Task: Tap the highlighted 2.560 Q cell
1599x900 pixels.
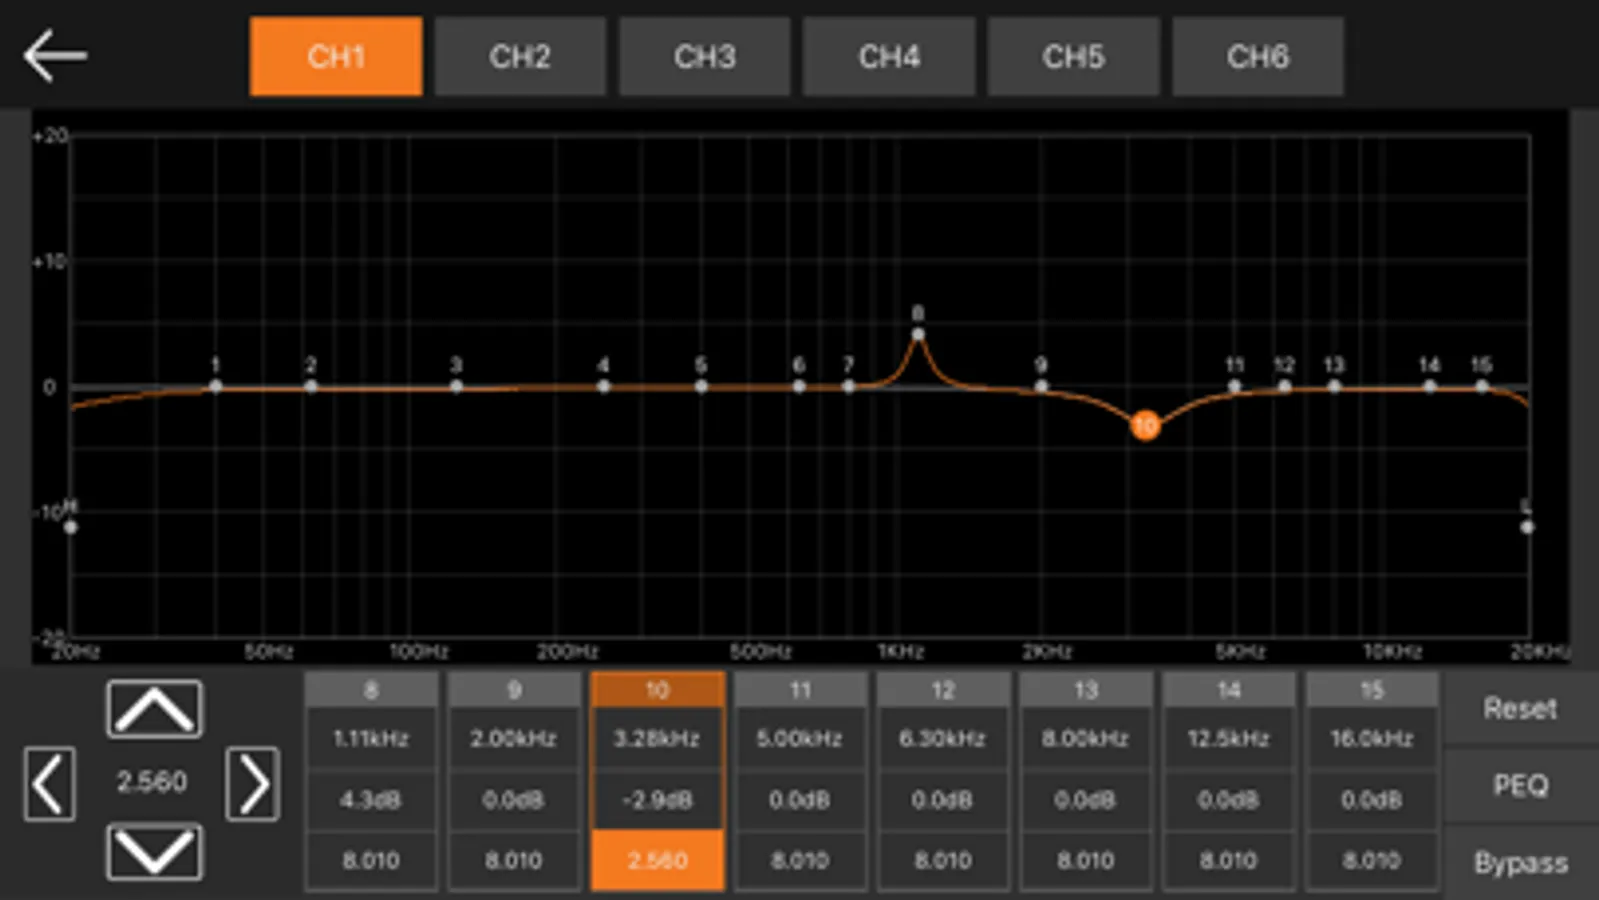Action: tap(657, 861)
